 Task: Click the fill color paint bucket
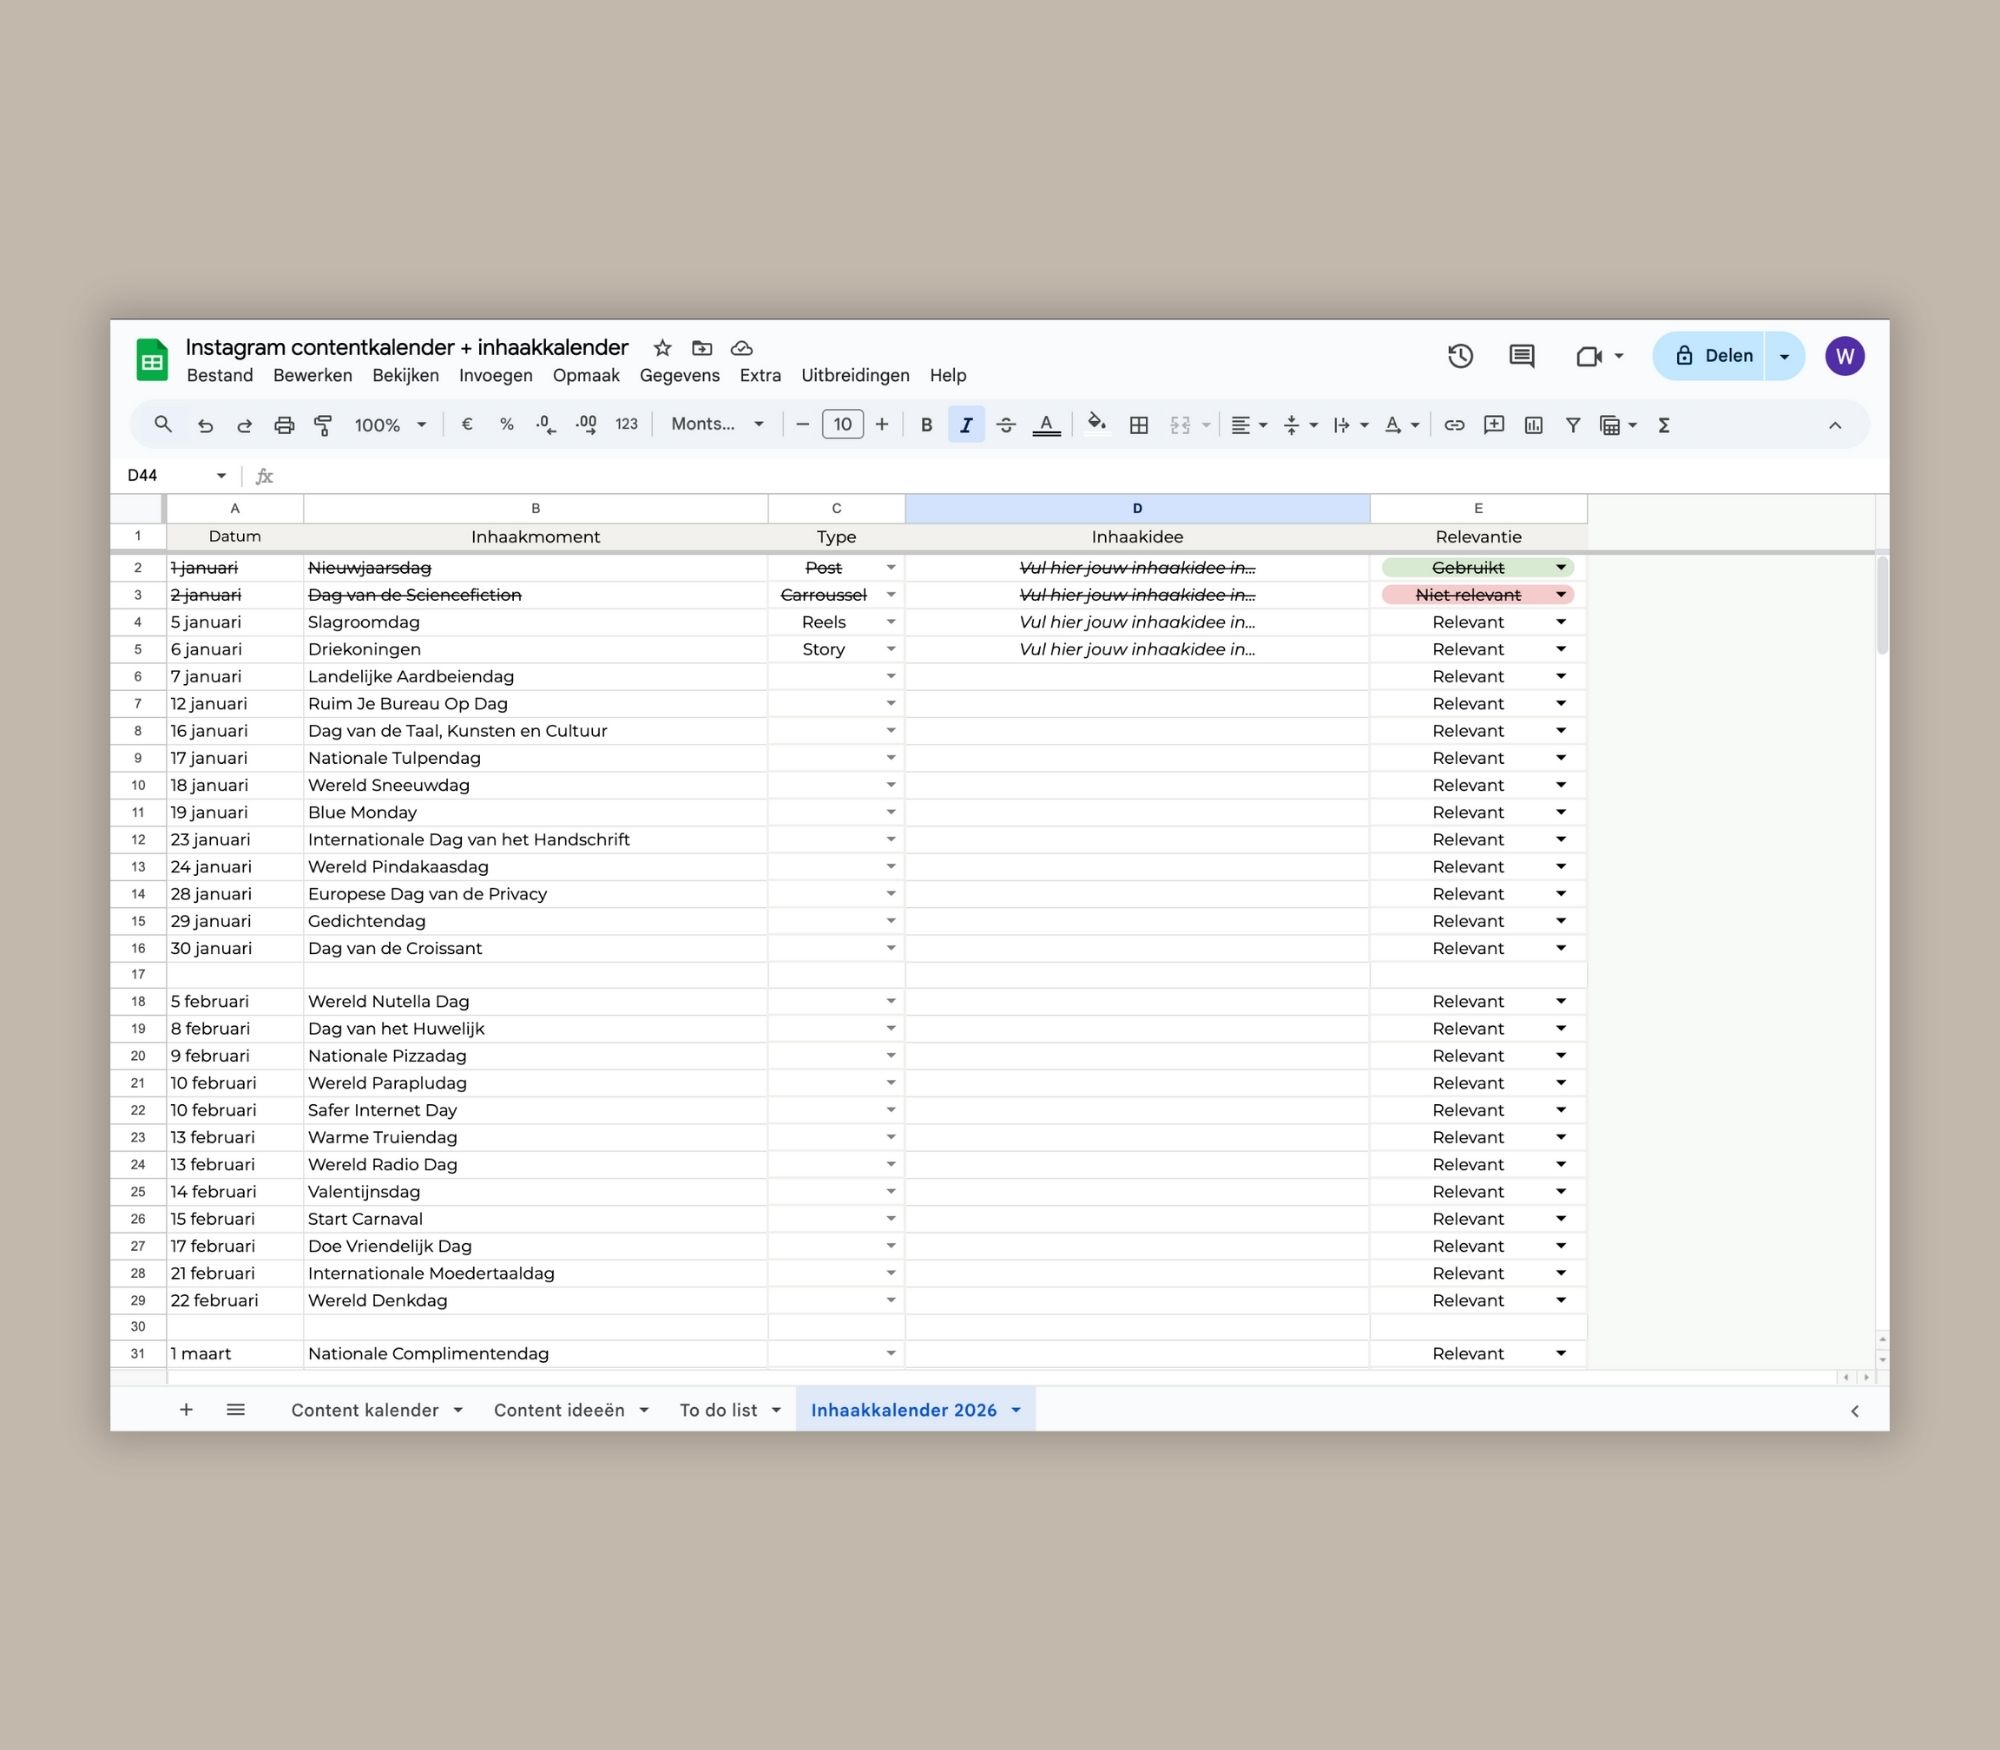(1096, 424)
